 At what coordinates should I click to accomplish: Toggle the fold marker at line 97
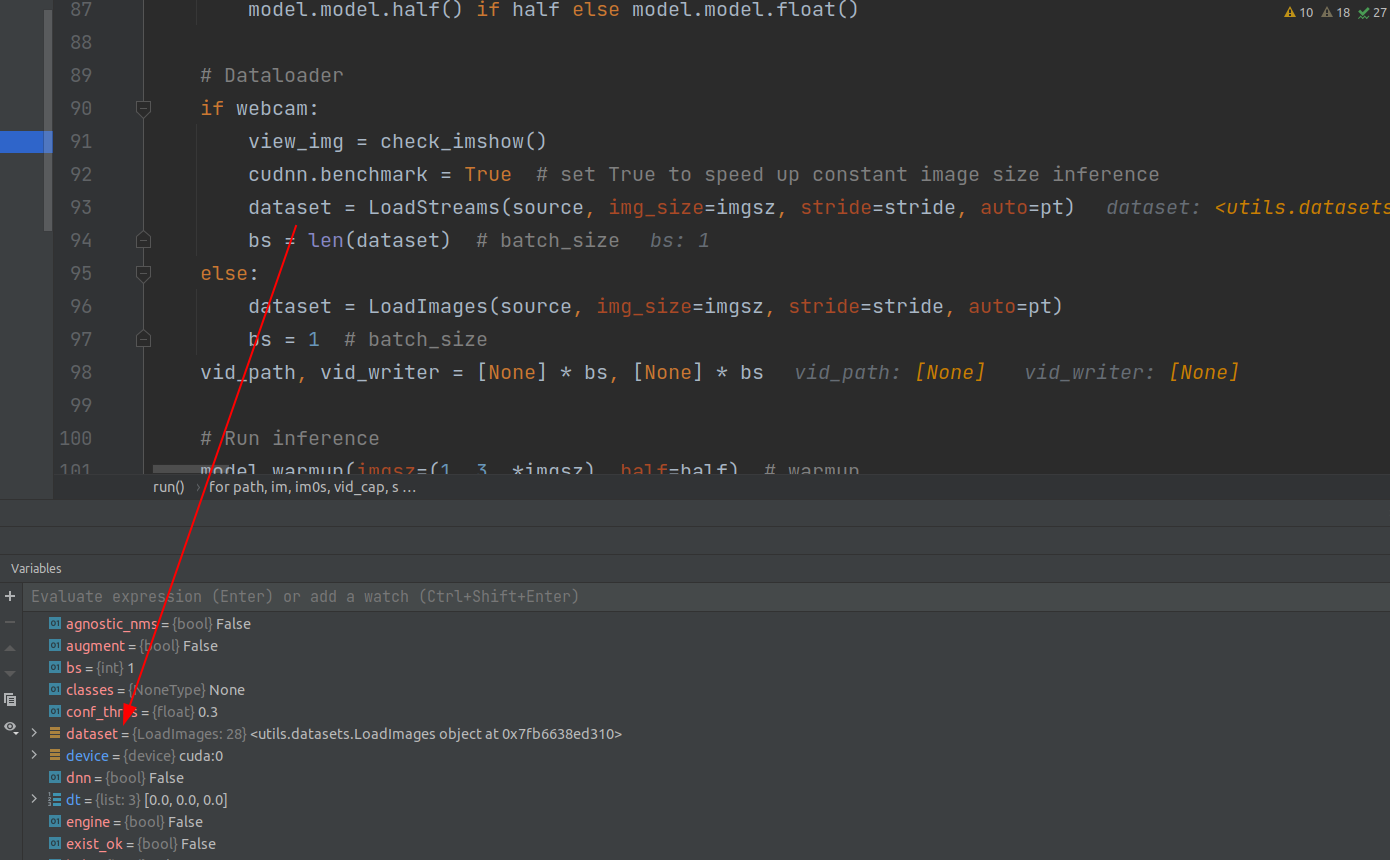coord(143,339)
